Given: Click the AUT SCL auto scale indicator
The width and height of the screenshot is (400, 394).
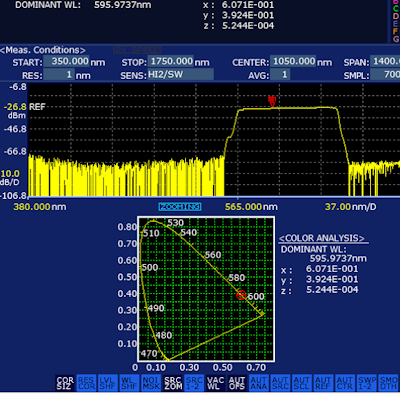Looking at the screenshot, I should coord(301,383).
